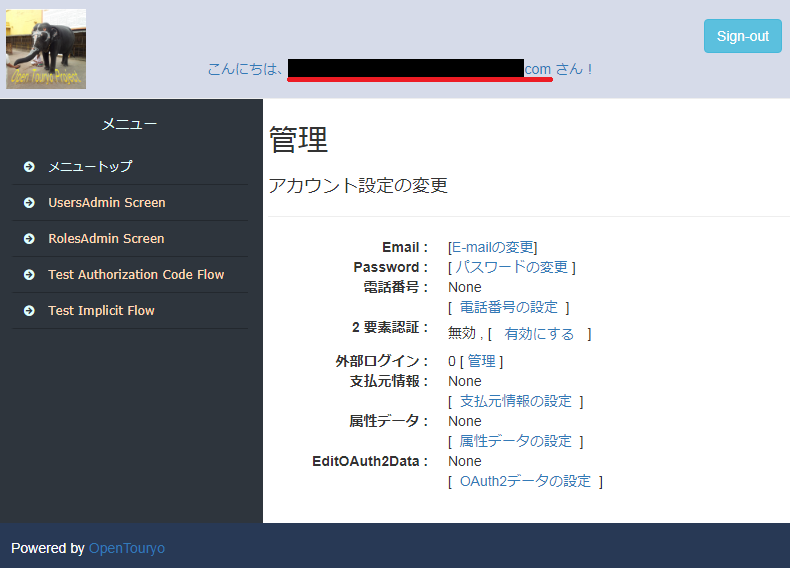Click the arrow icon beside UsersAdmin Screen
Image resolution: width=790 pixels, height=568 pixels.
[30, 203]
